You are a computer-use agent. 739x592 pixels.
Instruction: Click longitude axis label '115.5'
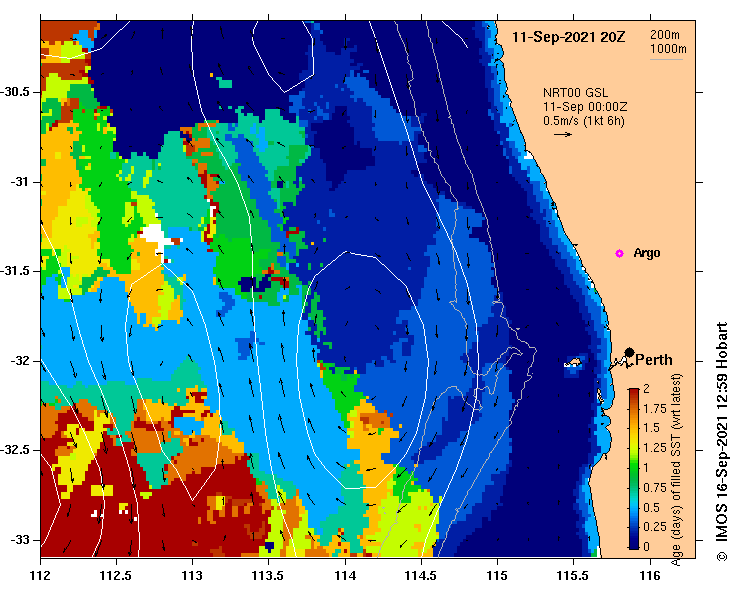(x=574, y=576)
